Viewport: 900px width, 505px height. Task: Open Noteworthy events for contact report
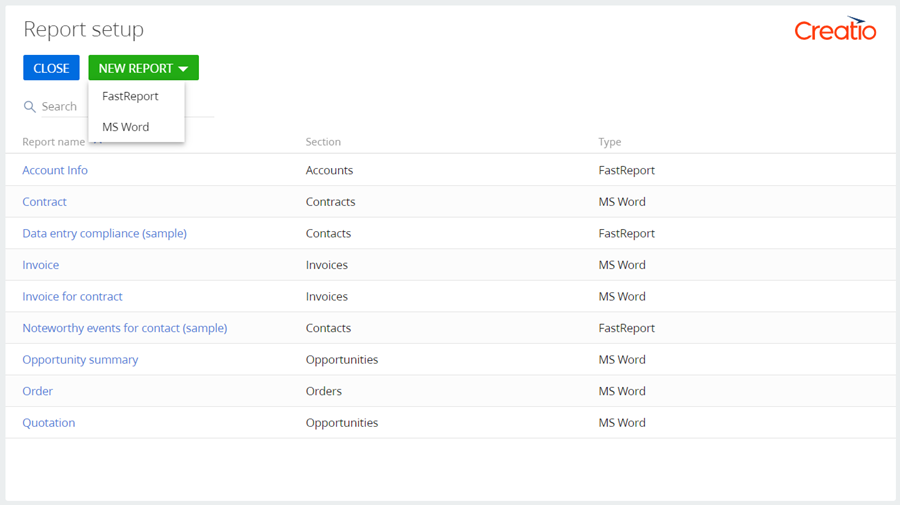(124, 328)
